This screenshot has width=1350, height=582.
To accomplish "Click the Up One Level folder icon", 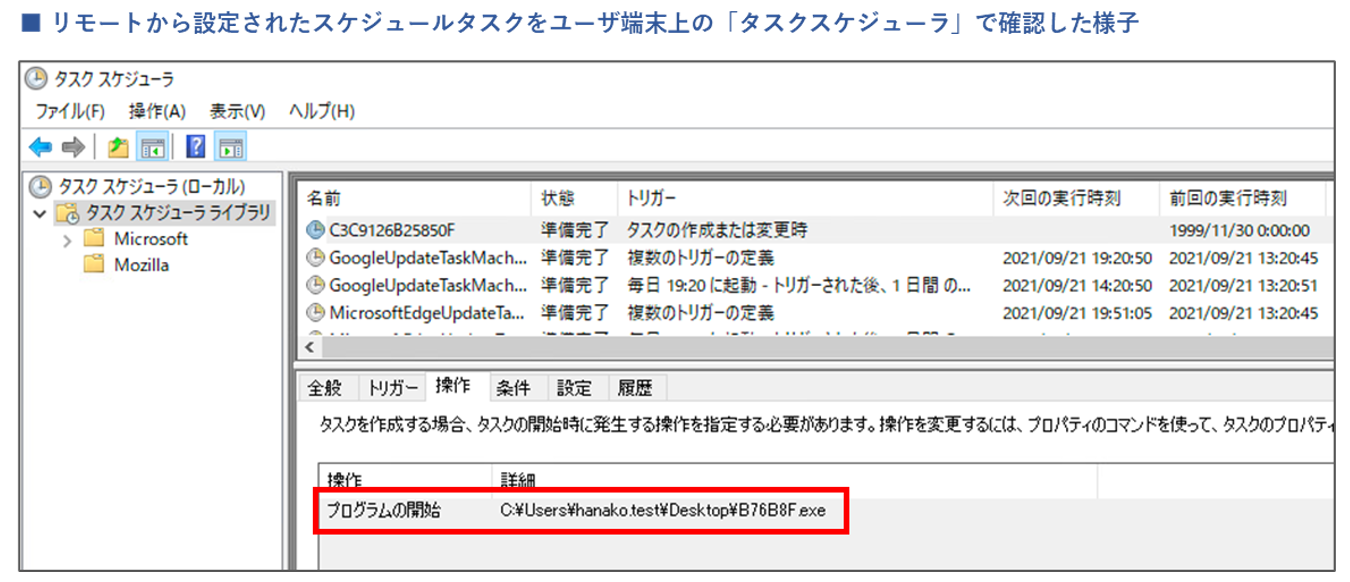I will [118, 148].
